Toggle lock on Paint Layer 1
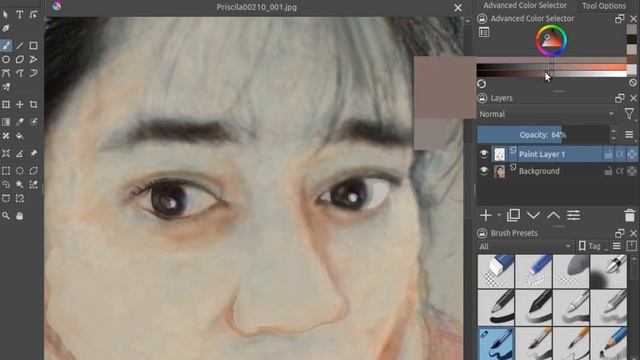 [608, 154]
